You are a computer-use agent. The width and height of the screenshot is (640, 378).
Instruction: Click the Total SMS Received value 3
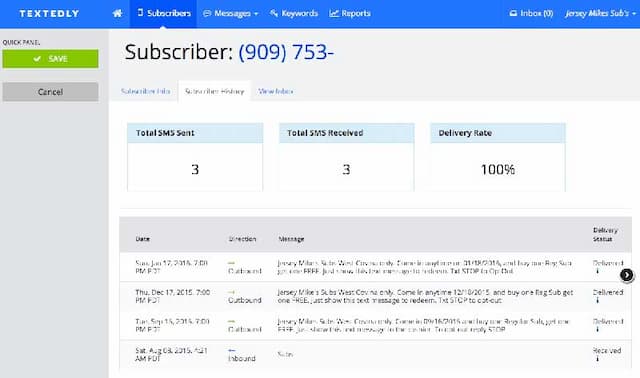[x=346, y=169]
